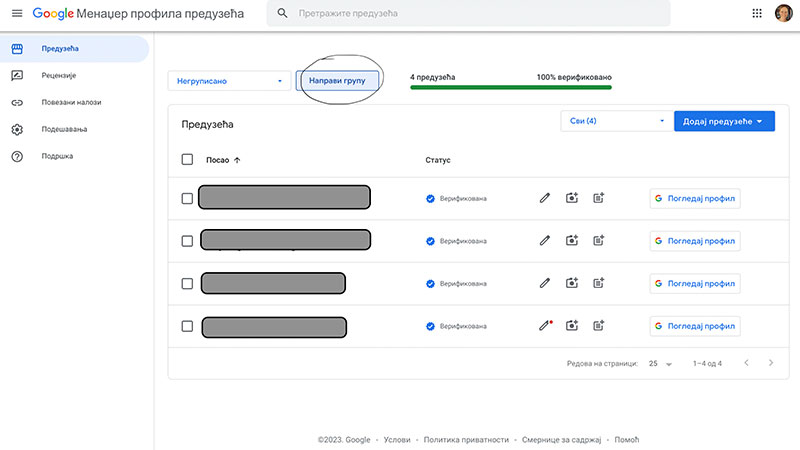Click the Статус column header
This screenshot has width=800, height=450.
tap(438, 160)
